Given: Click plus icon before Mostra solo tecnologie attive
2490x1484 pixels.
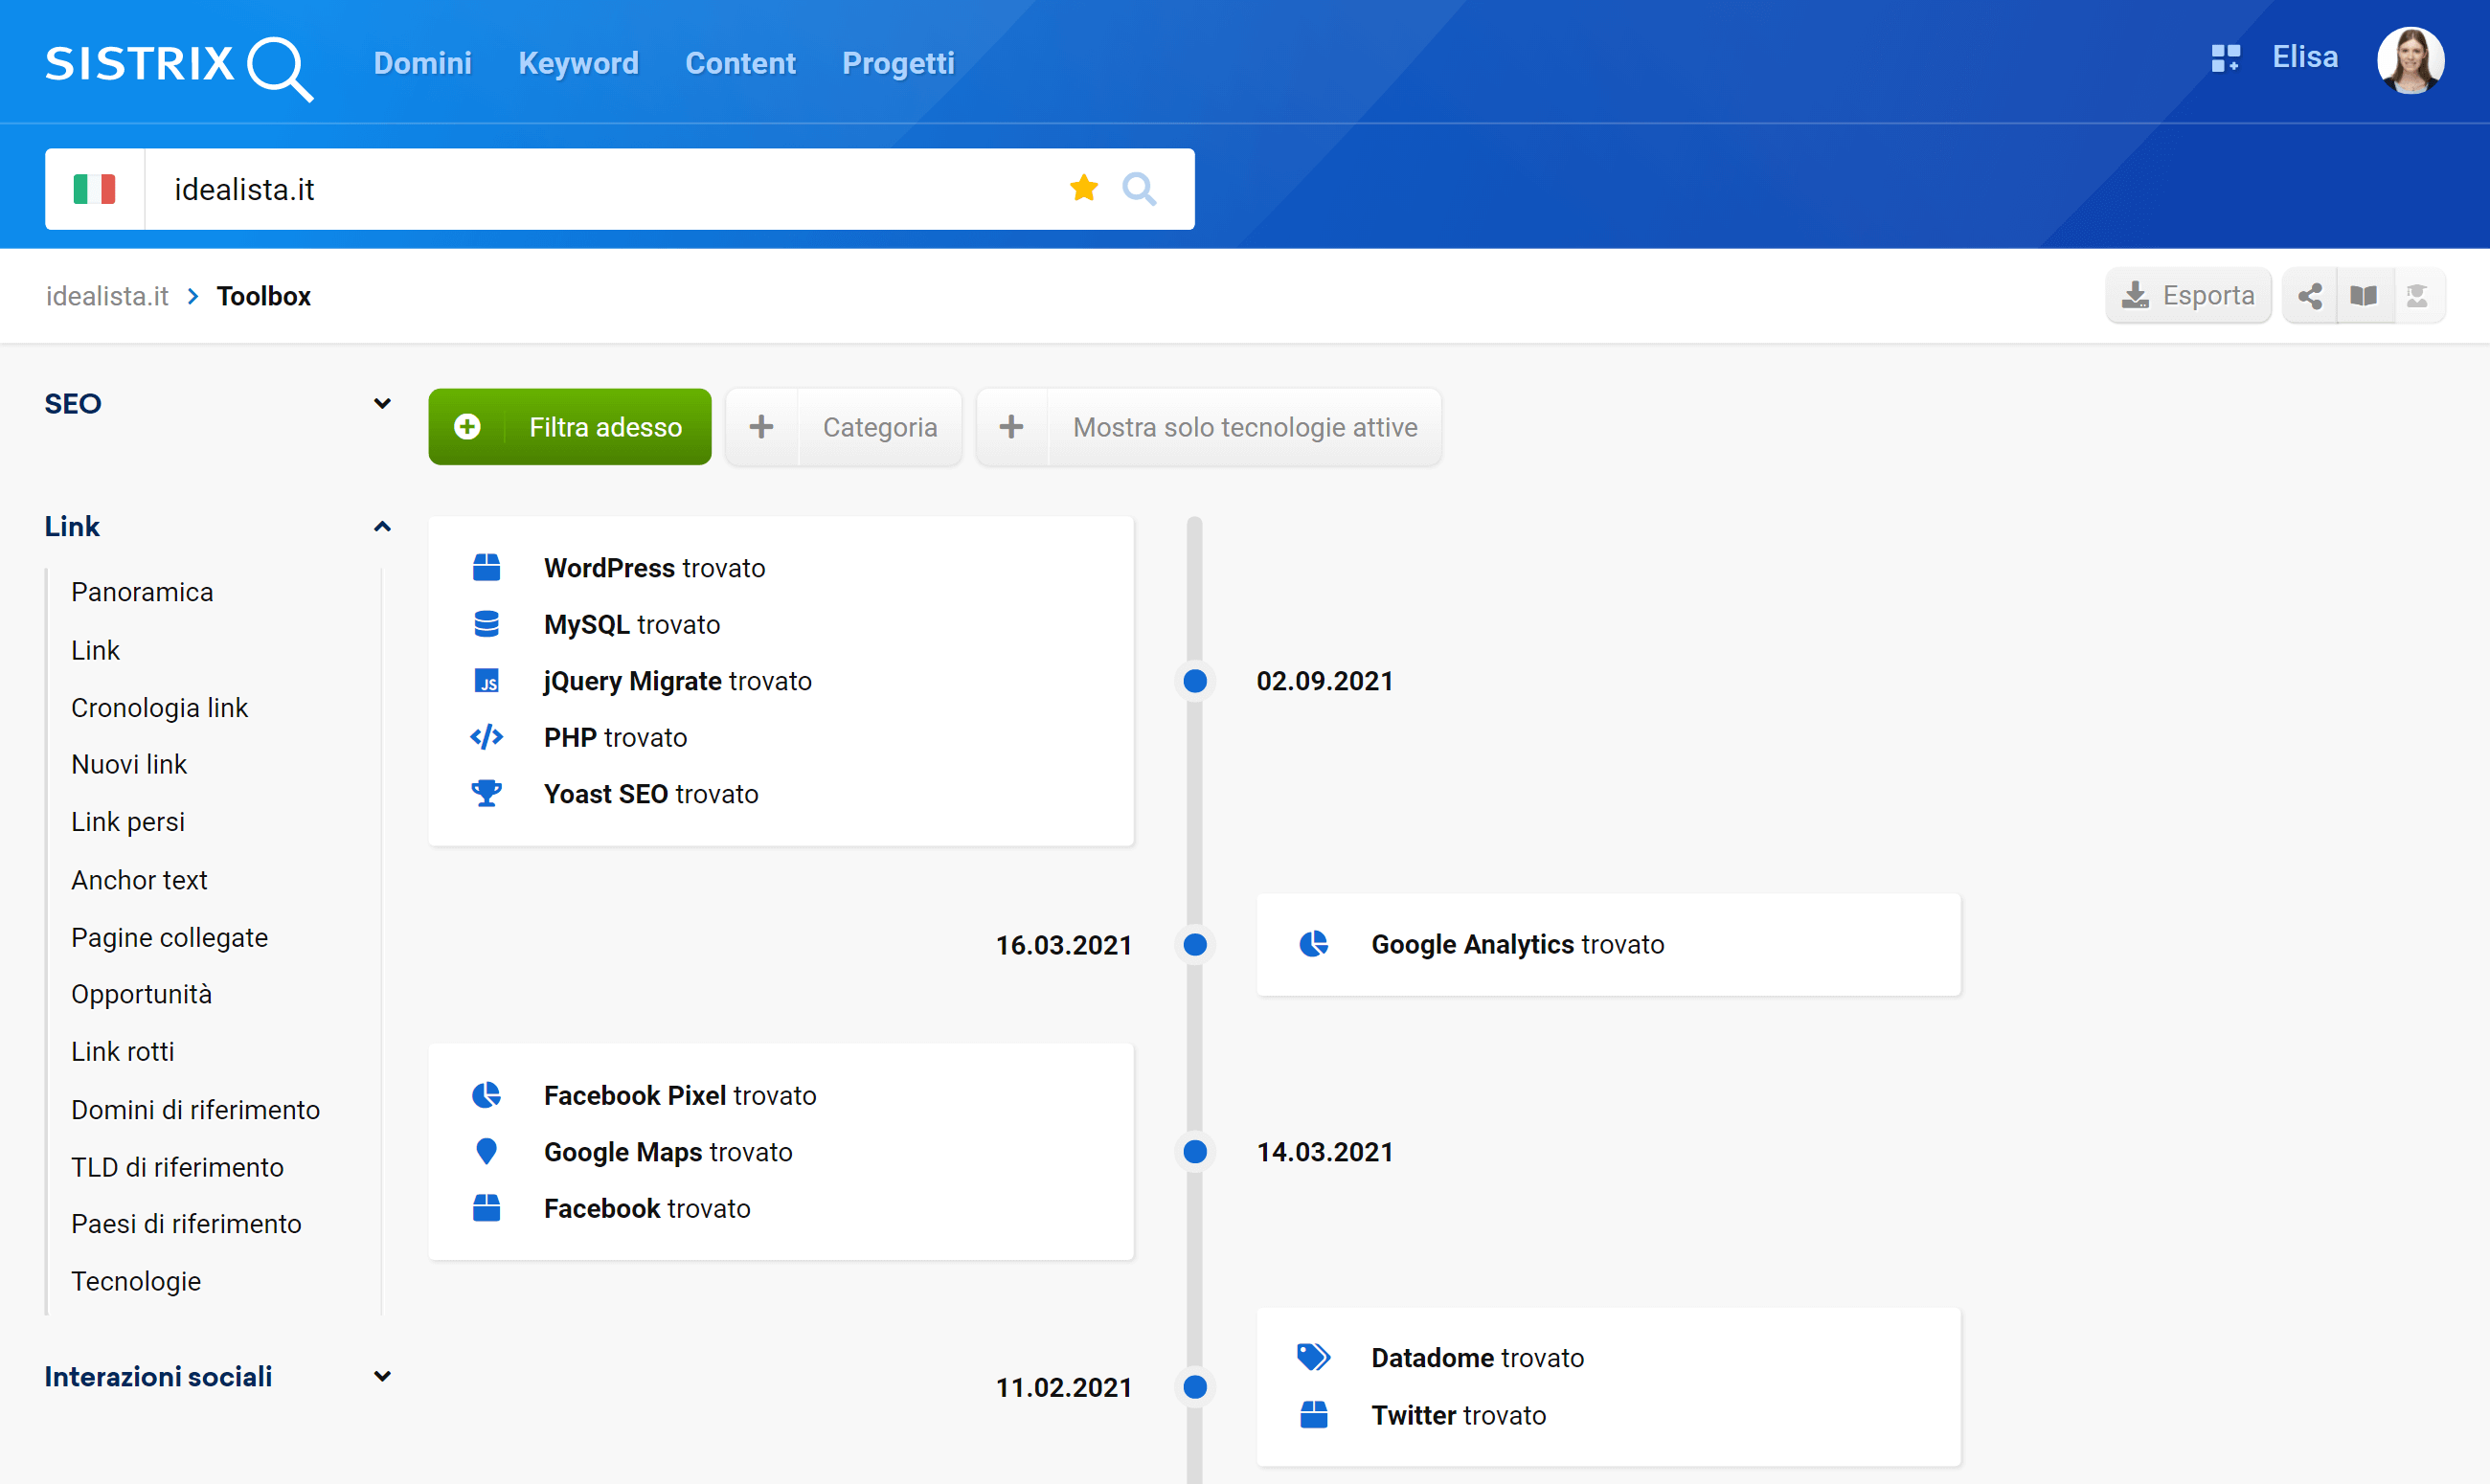Looking at the screenshot, I should 1012,427.
